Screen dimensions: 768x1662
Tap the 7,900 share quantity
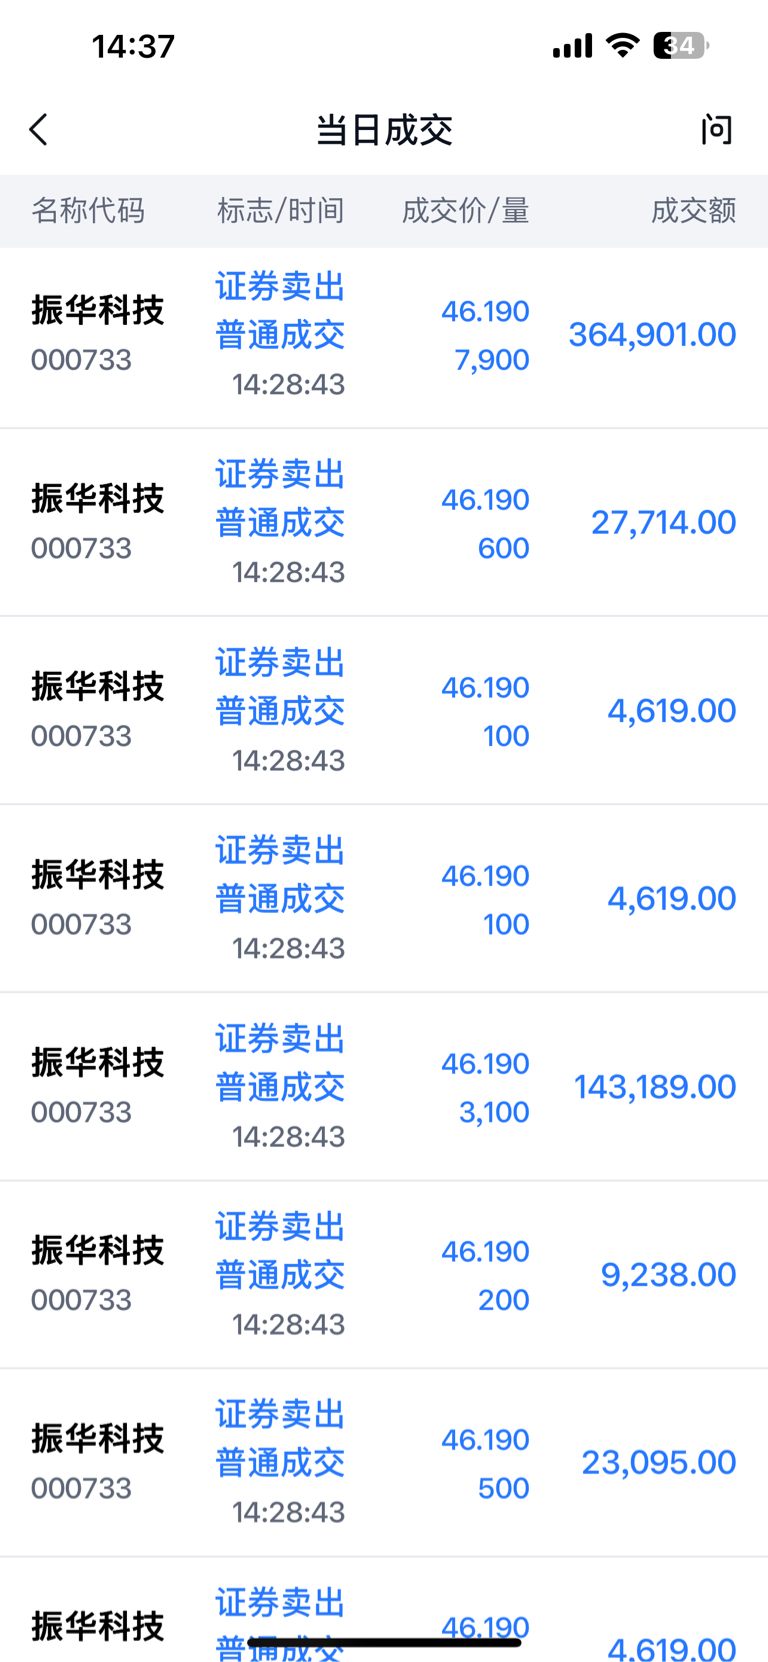pyautogui.click(x=491, y=360)
